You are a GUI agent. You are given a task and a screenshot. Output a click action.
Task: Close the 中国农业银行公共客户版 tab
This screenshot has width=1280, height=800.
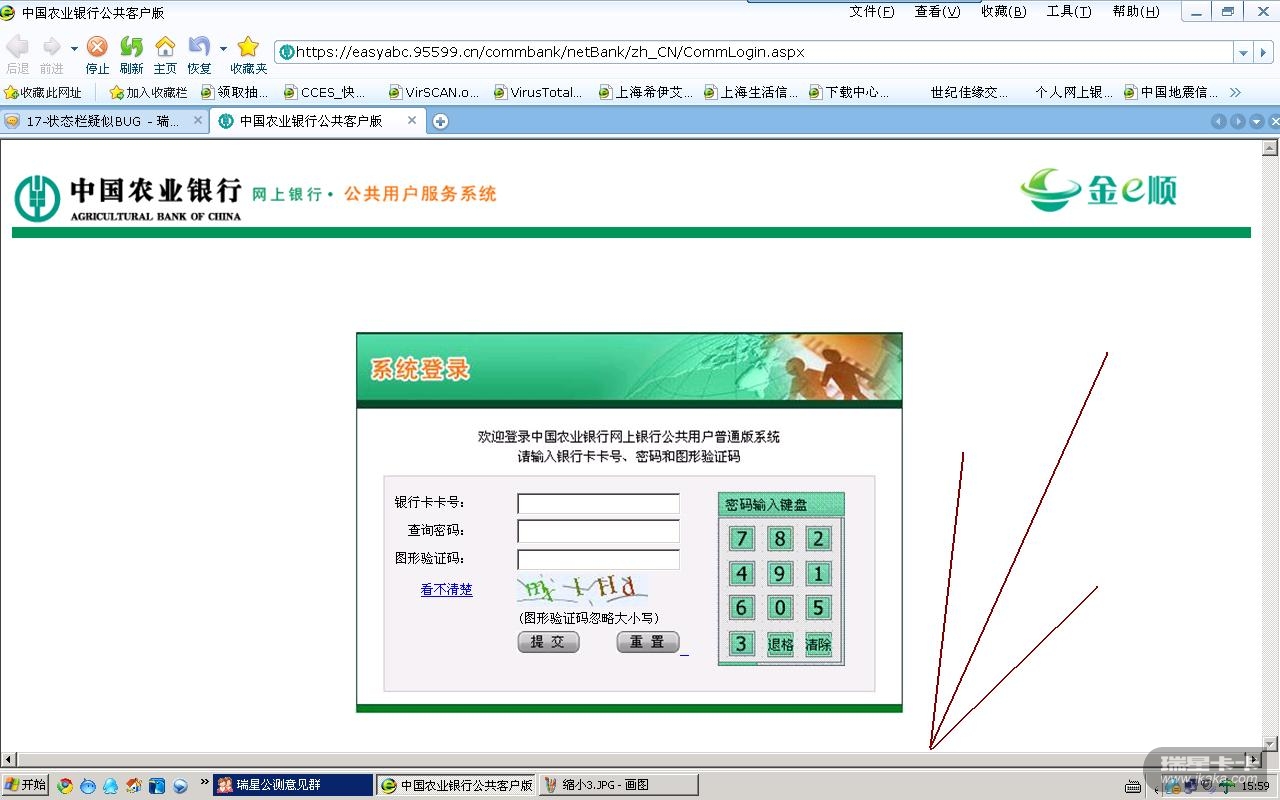(412, 120)
